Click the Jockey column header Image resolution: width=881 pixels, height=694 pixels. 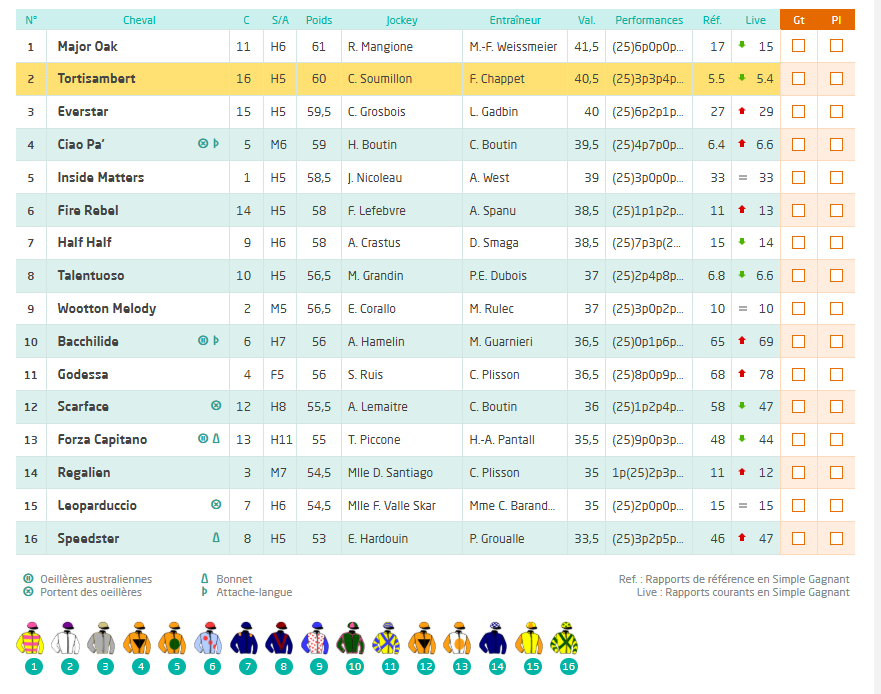[401, 20]
